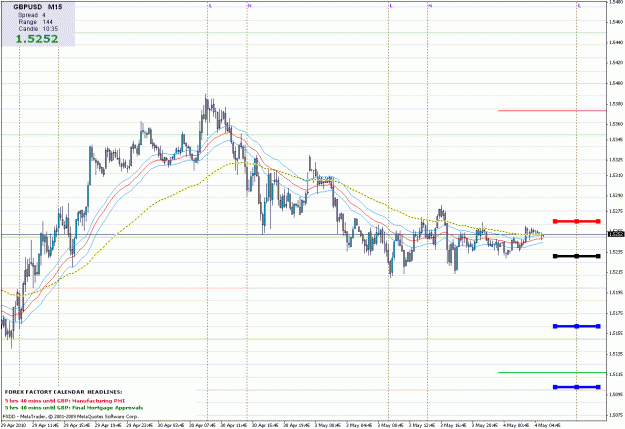Select the thin red horizontal line near 1.5380
This screenshot has height=429, width=625.
pos(552,110)
